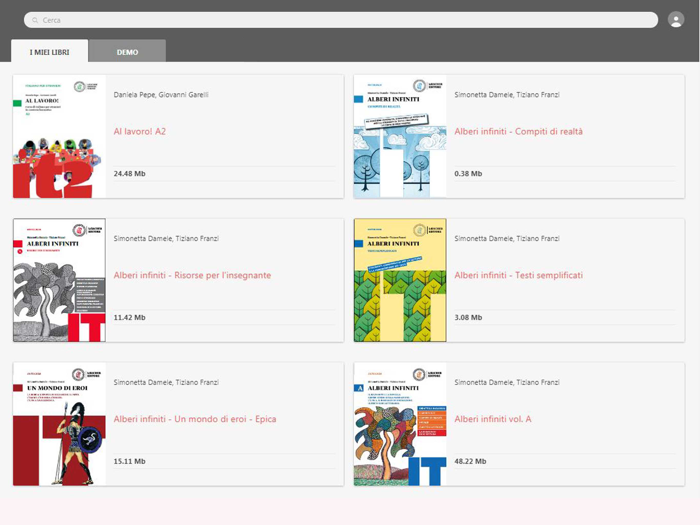Click the 48.22 Mb file size

pos(470,461)
